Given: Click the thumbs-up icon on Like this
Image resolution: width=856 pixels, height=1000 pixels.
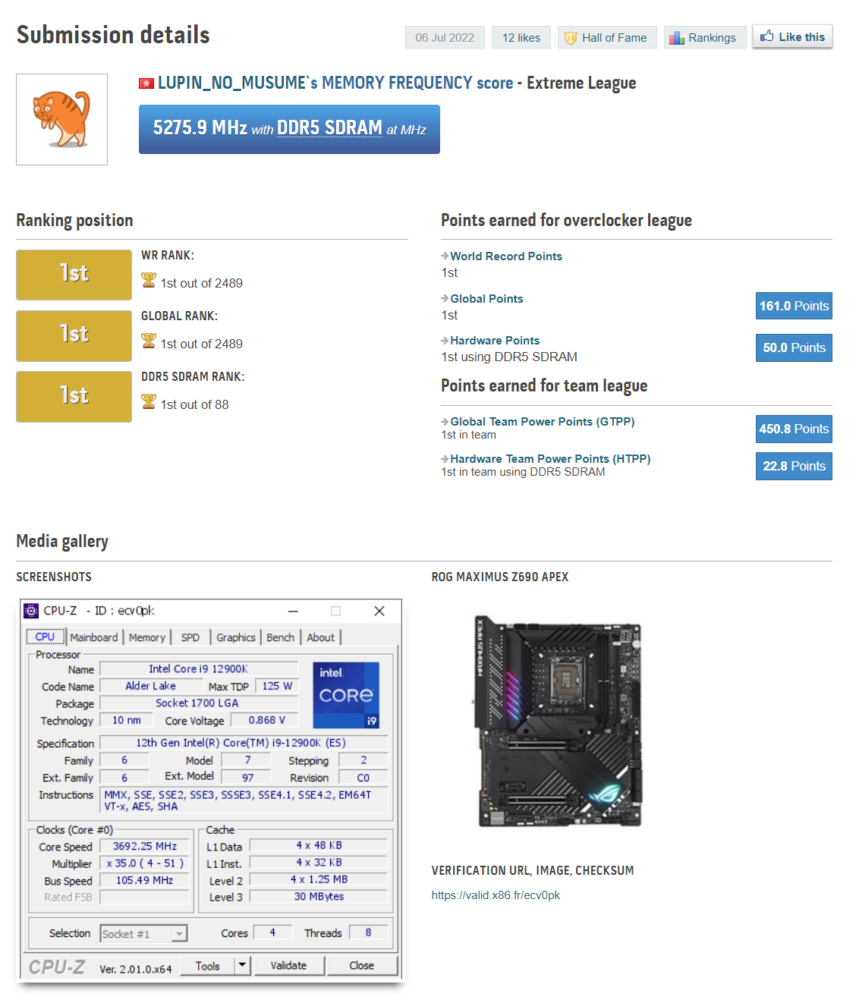Looking at the screenshot, I should (x=767, y=36).
